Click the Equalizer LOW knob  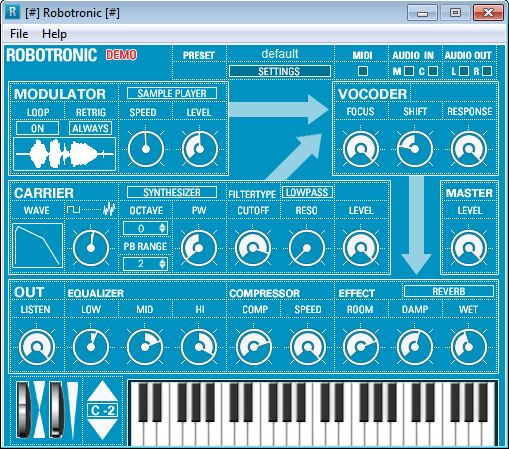click(x=91, y=347)
